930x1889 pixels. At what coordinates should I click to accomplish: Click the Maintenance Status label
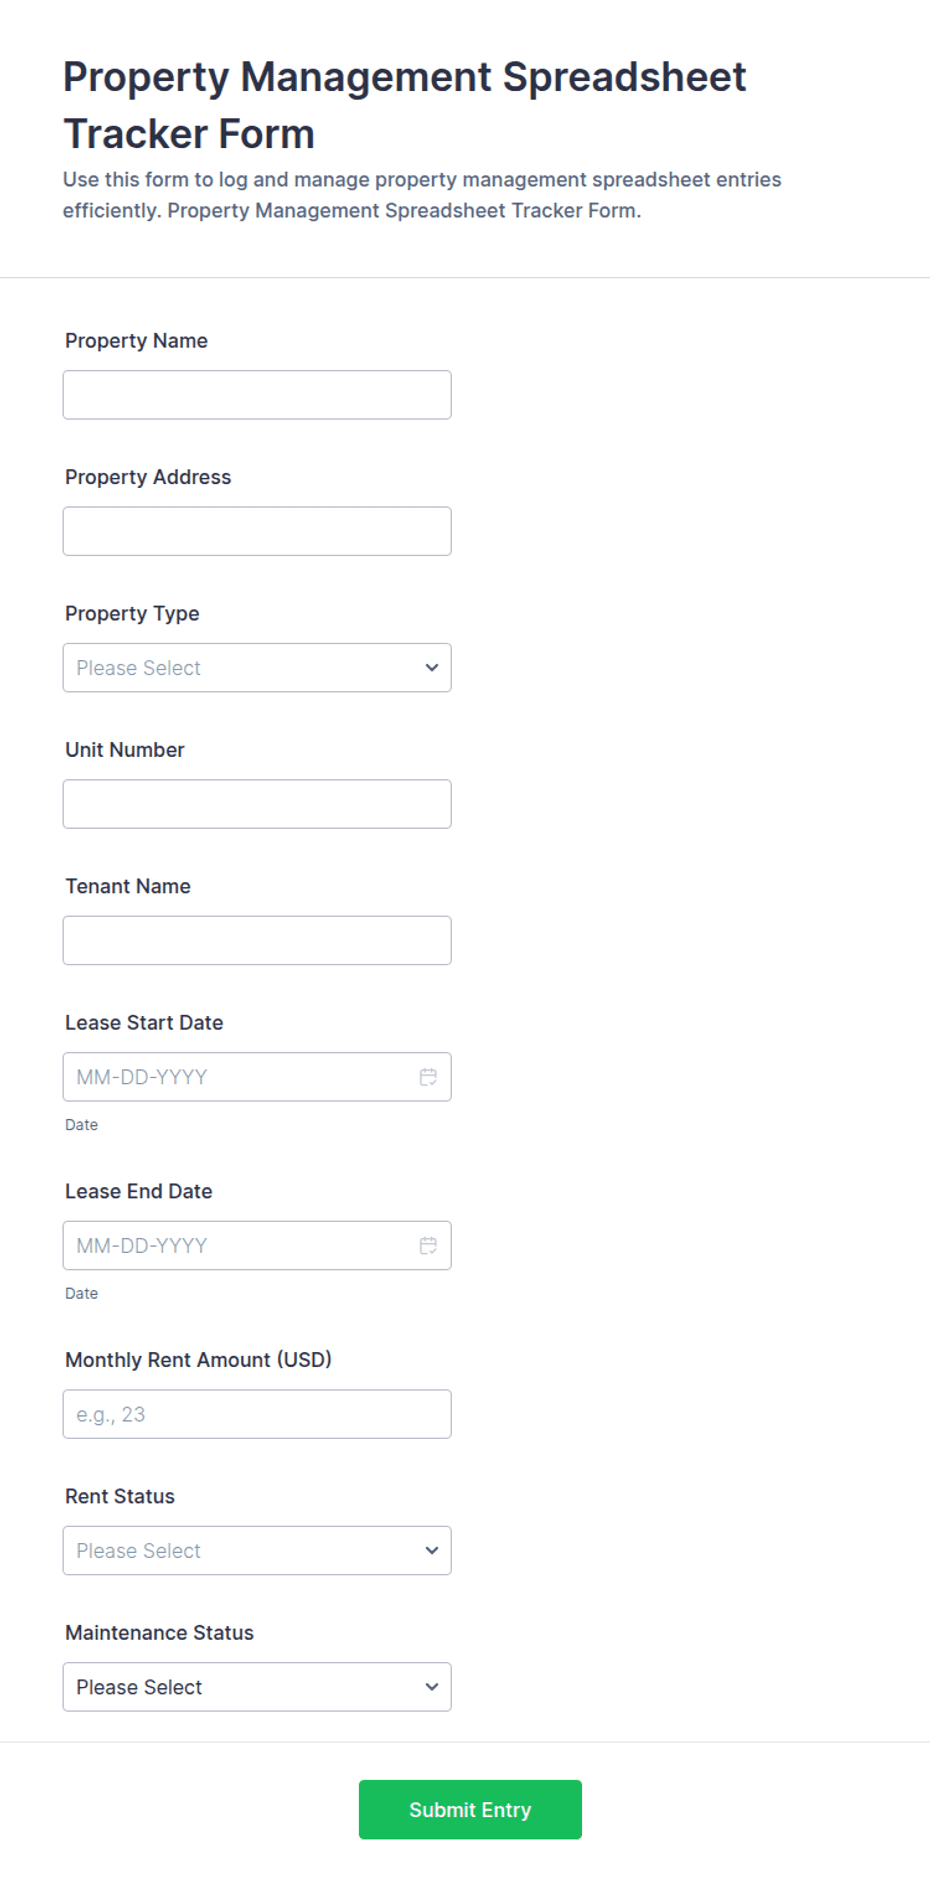(x=160, y=1632)
